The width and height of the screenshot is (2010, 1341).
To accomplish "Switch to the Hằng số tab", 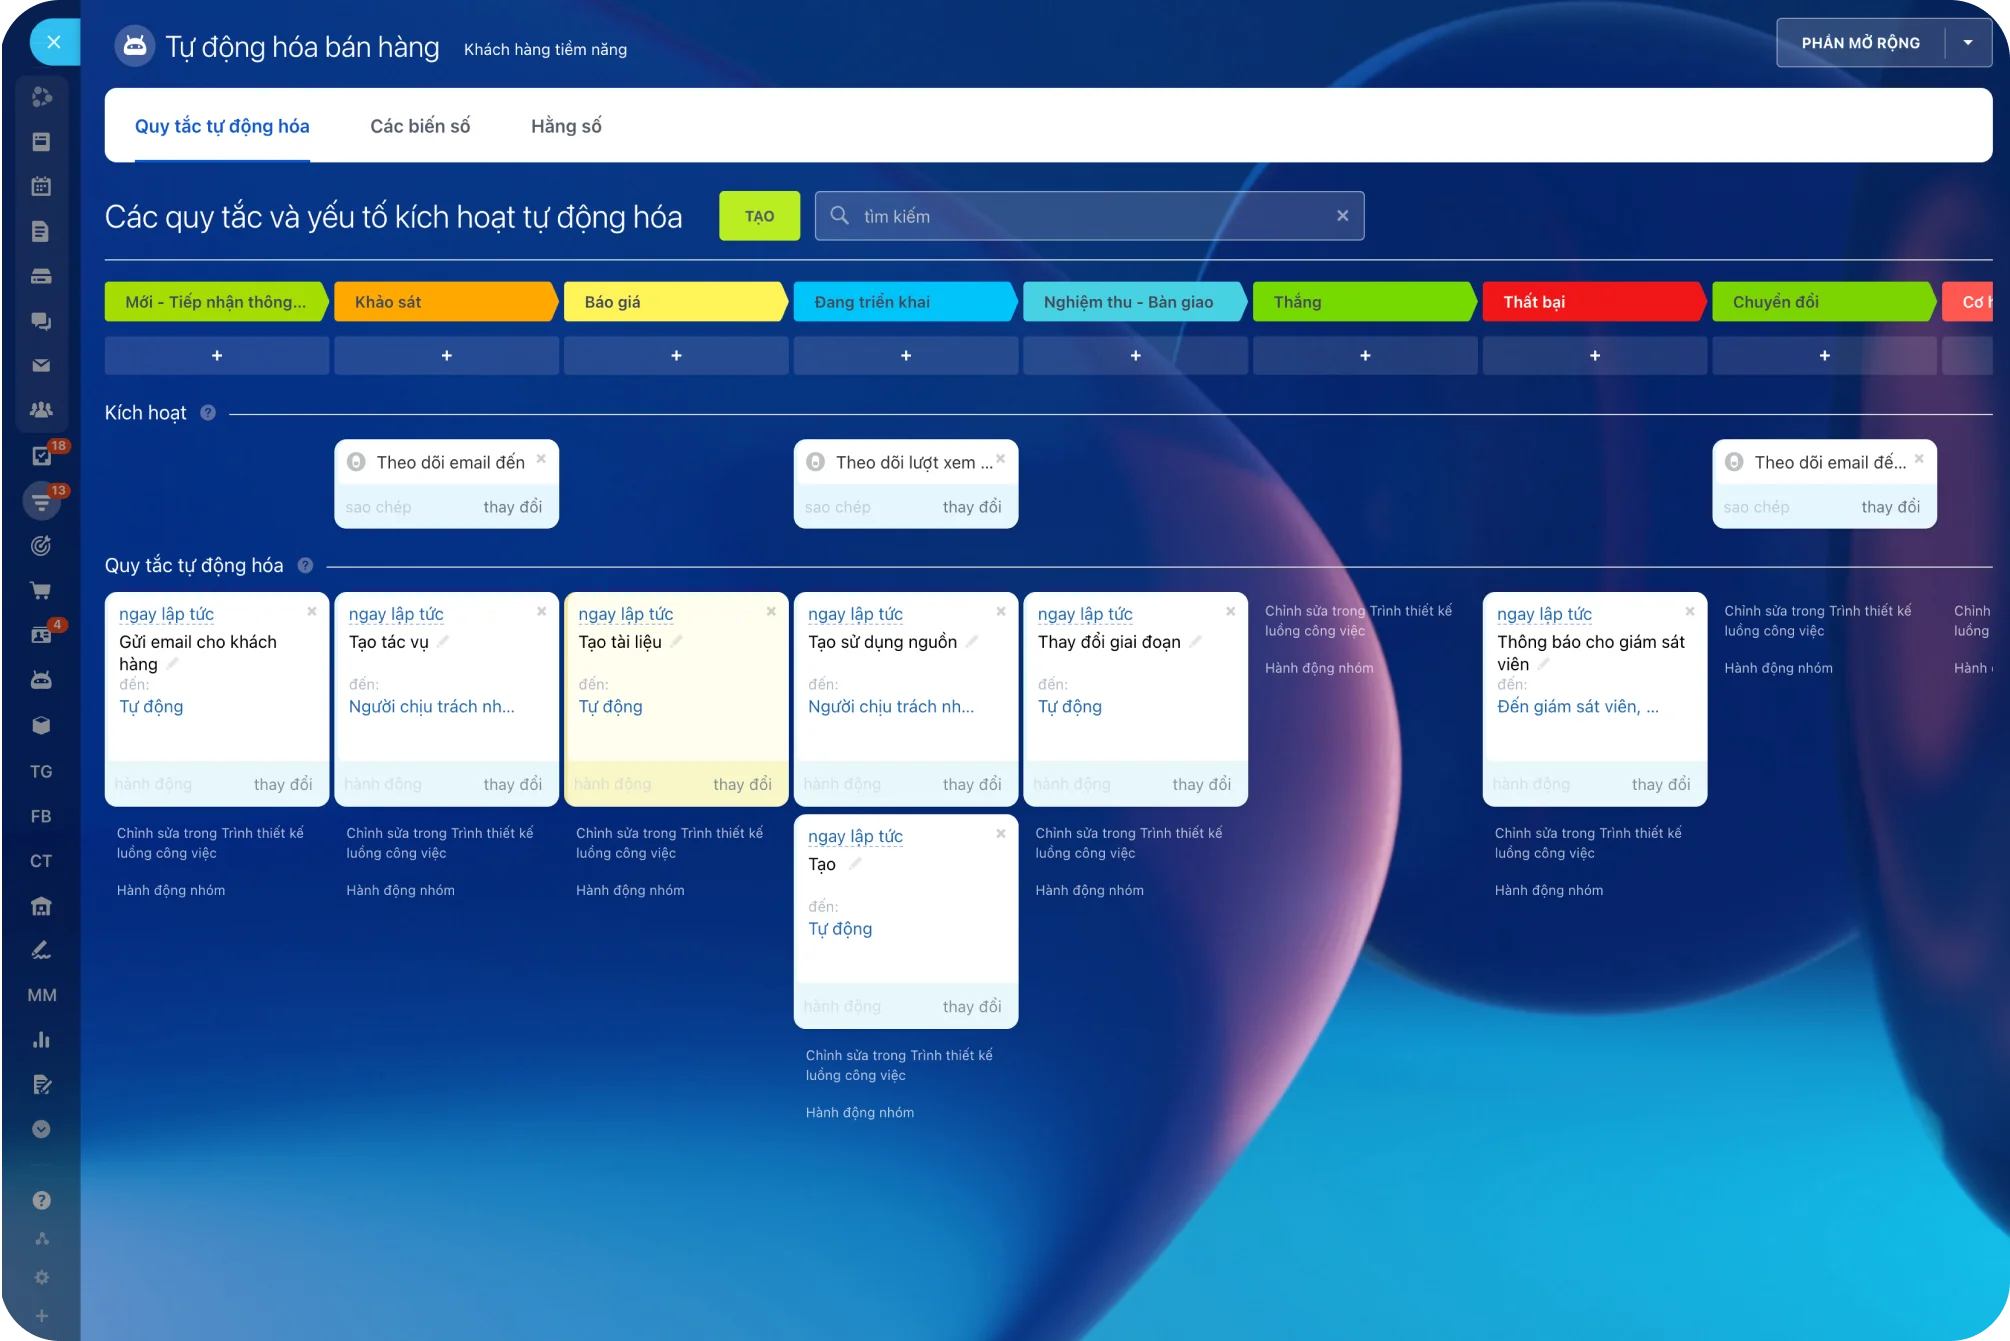I will coord(566,126).
